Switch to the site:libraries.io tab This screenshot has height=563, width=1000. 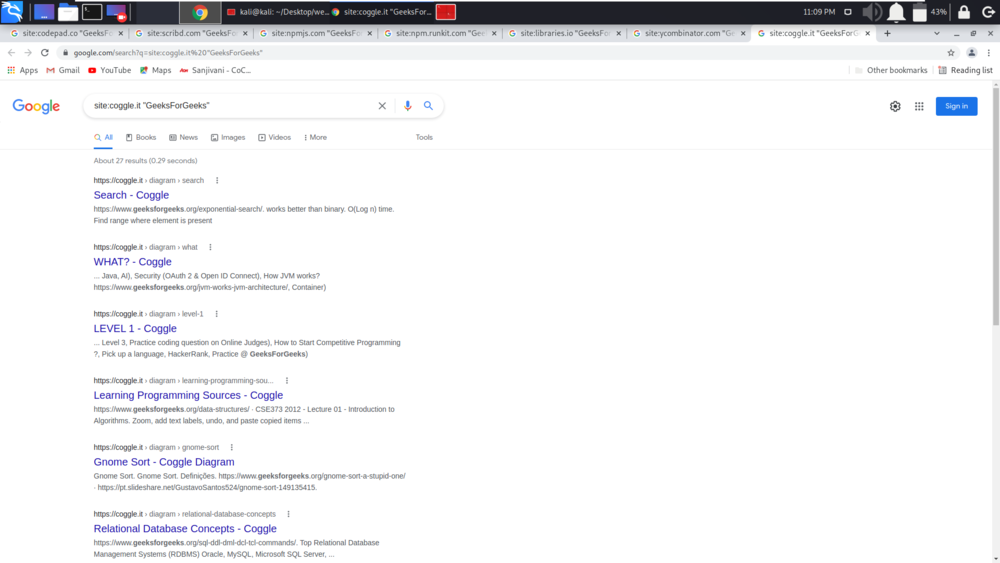point(564,33)
